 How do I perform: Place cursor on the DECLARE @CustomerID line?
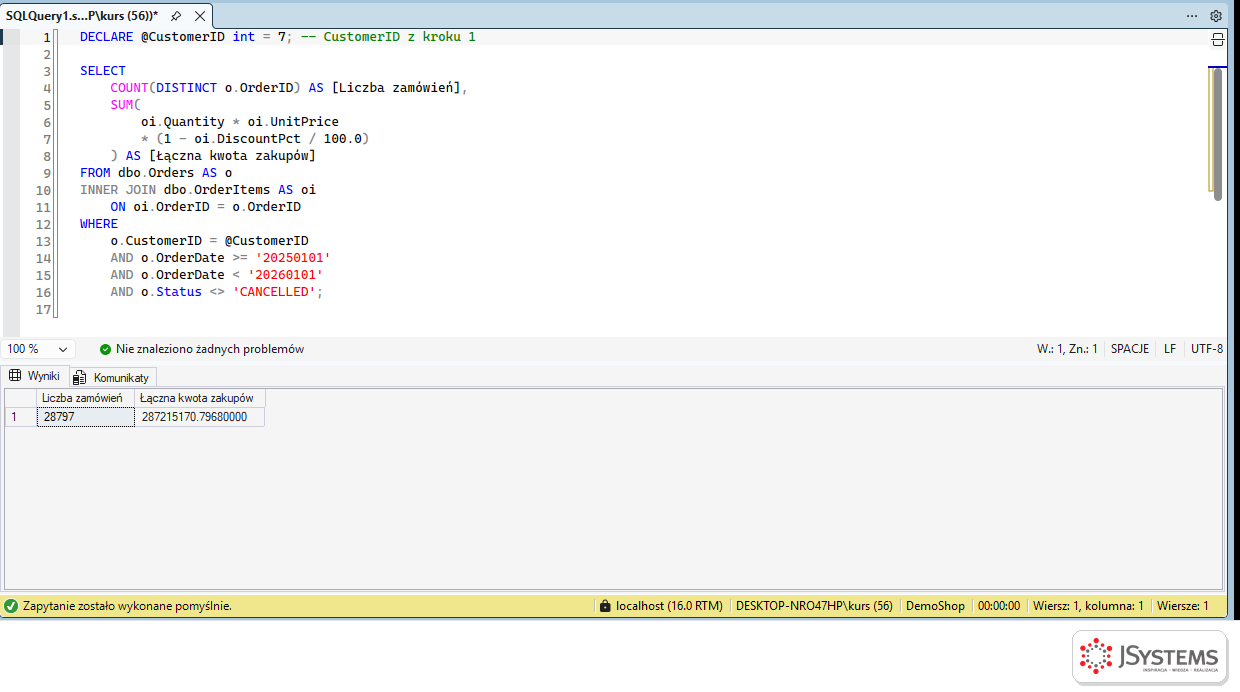277,37
